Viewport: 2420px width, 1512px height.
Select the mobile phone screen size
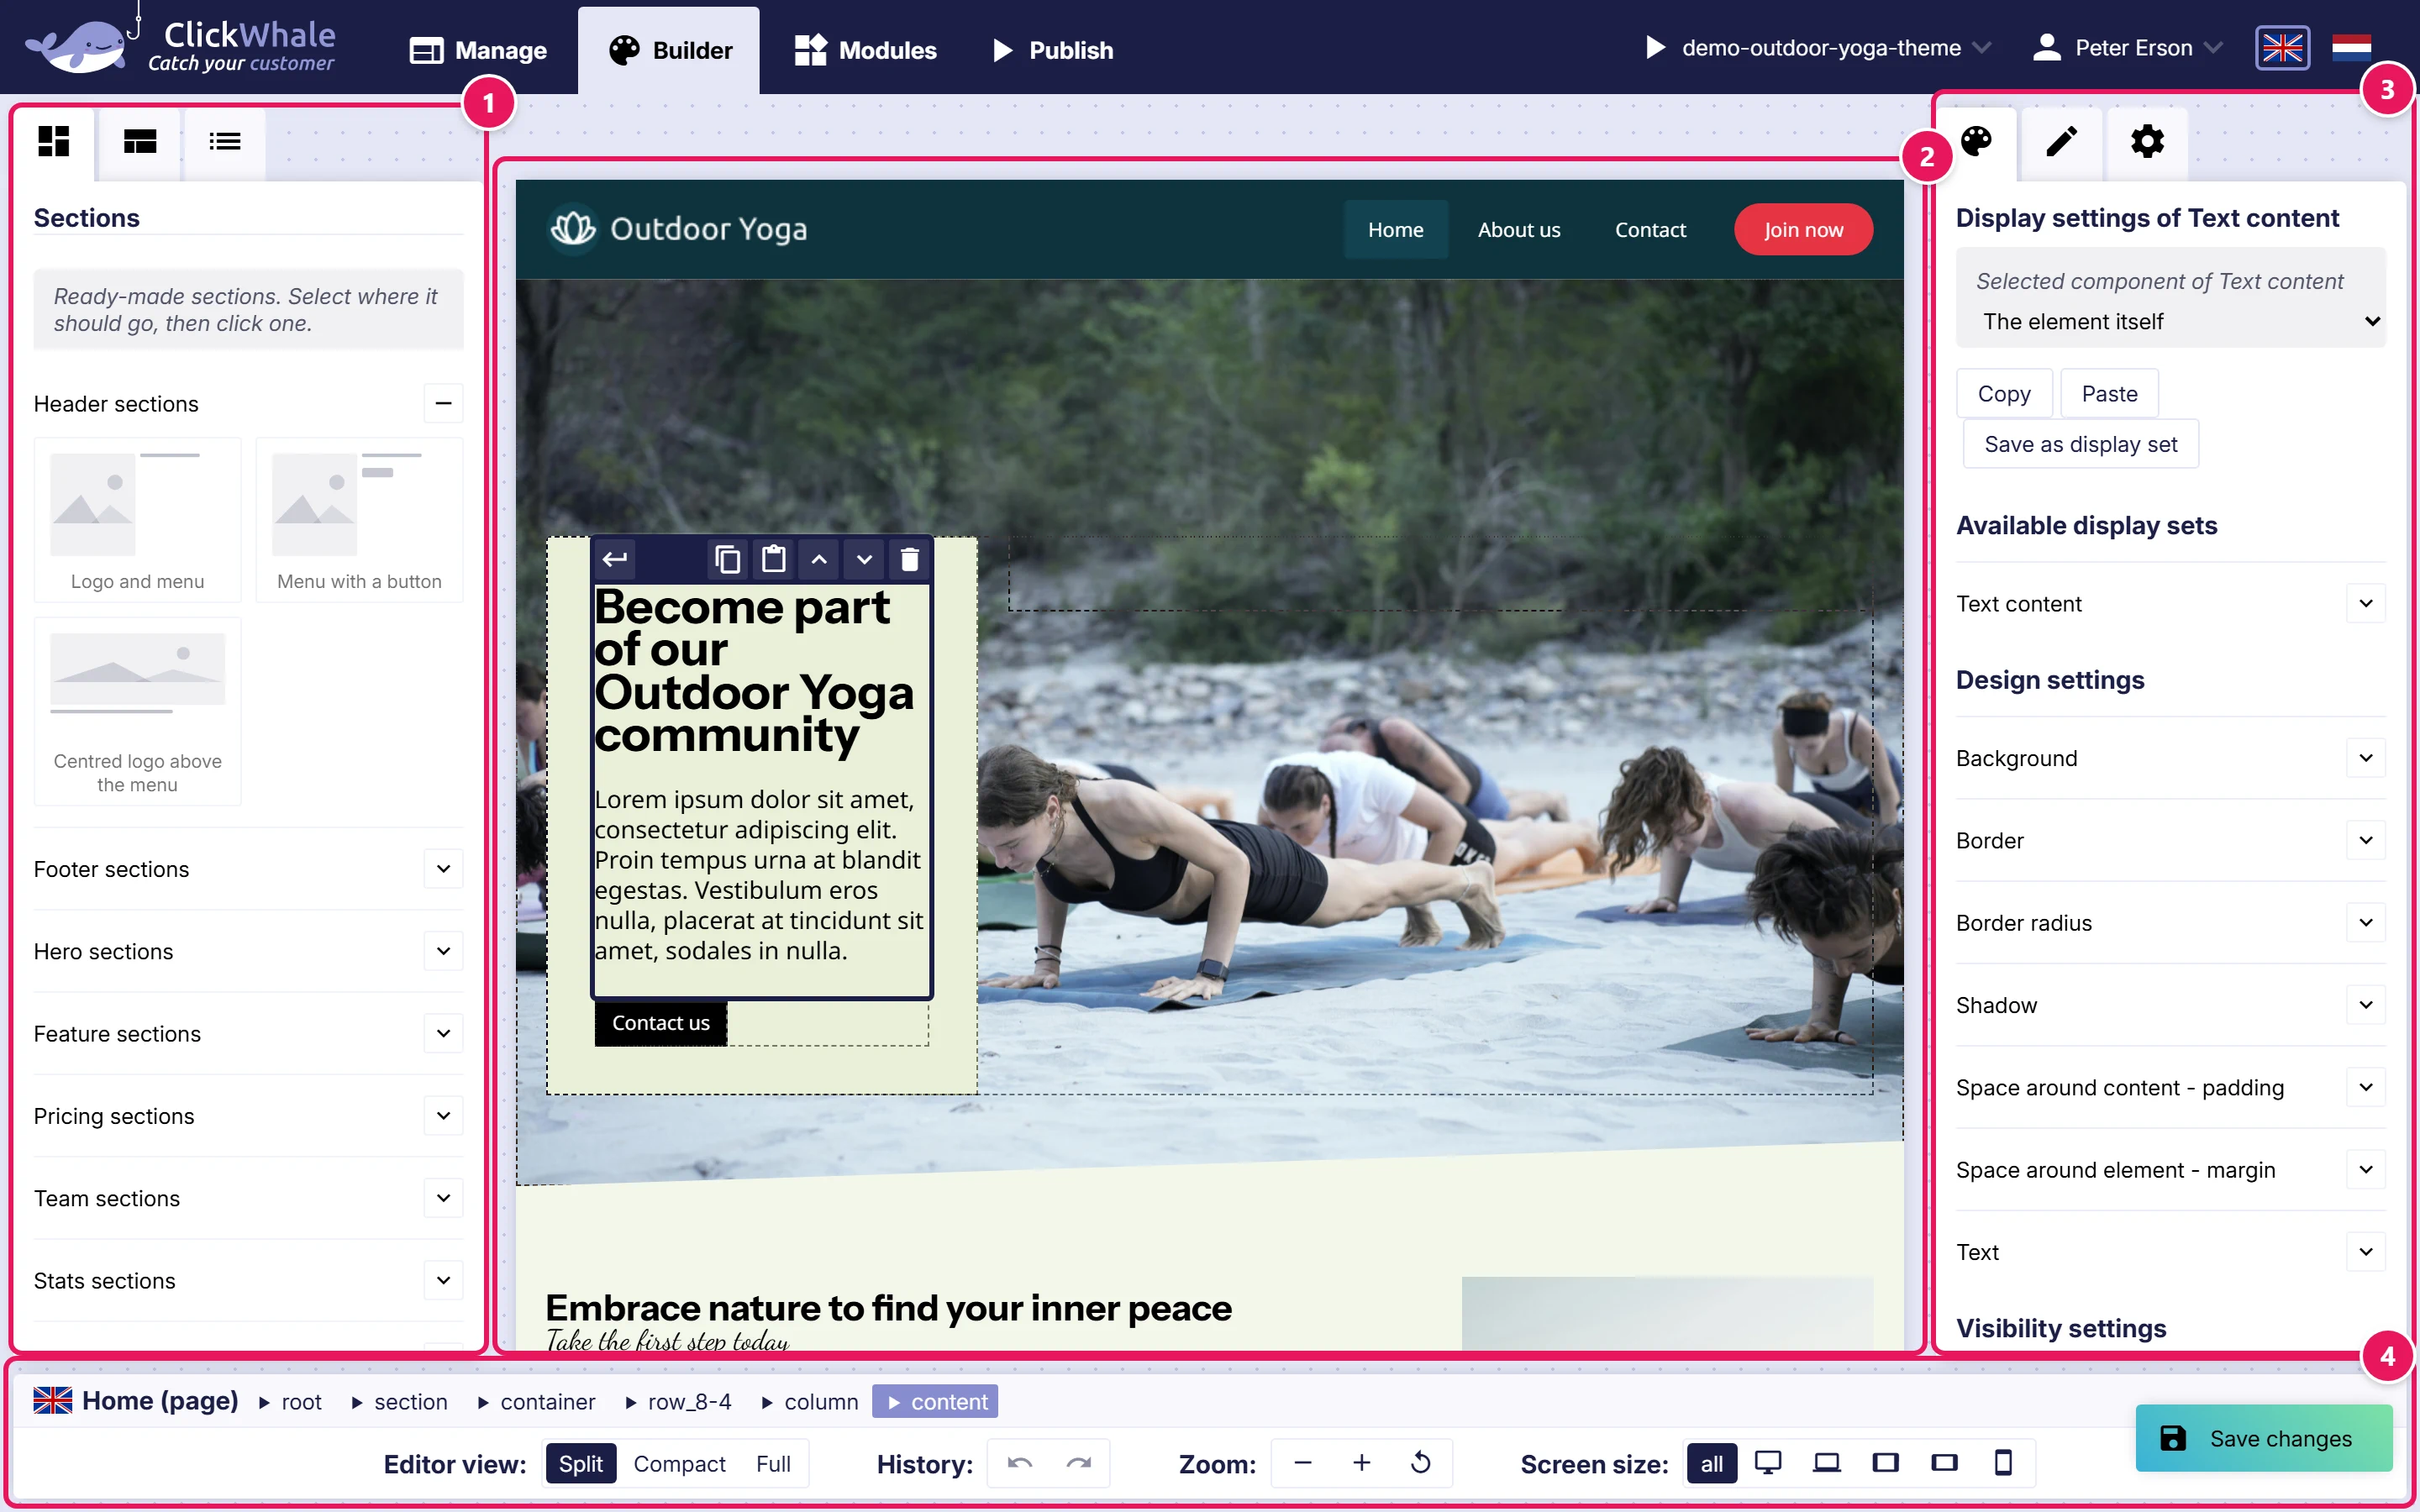[2003, 1463]
